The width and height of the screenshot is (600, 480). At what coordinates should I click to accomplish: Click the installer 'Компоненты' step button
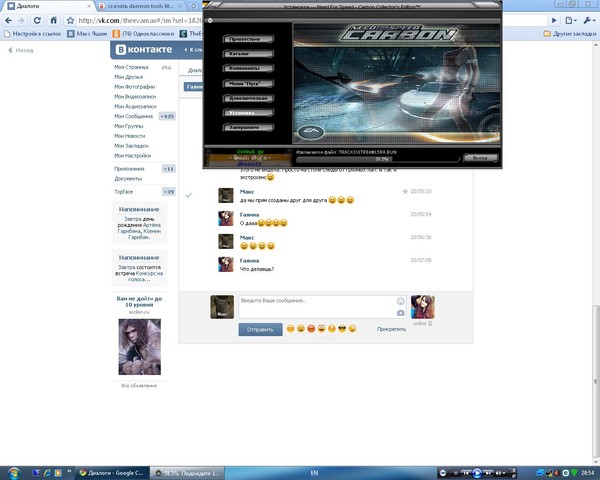click(x=248, y=69)
